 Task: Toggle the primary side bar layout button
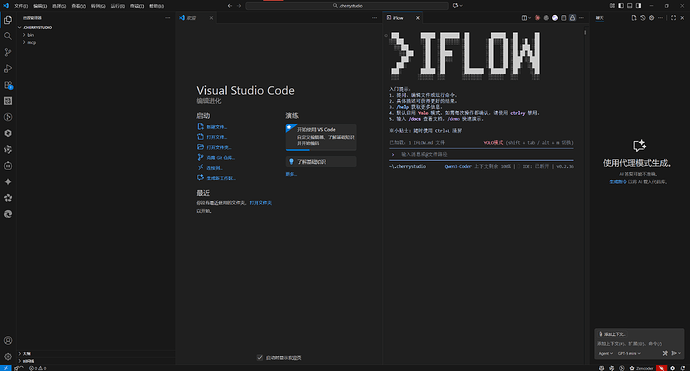tap(621, 6)
